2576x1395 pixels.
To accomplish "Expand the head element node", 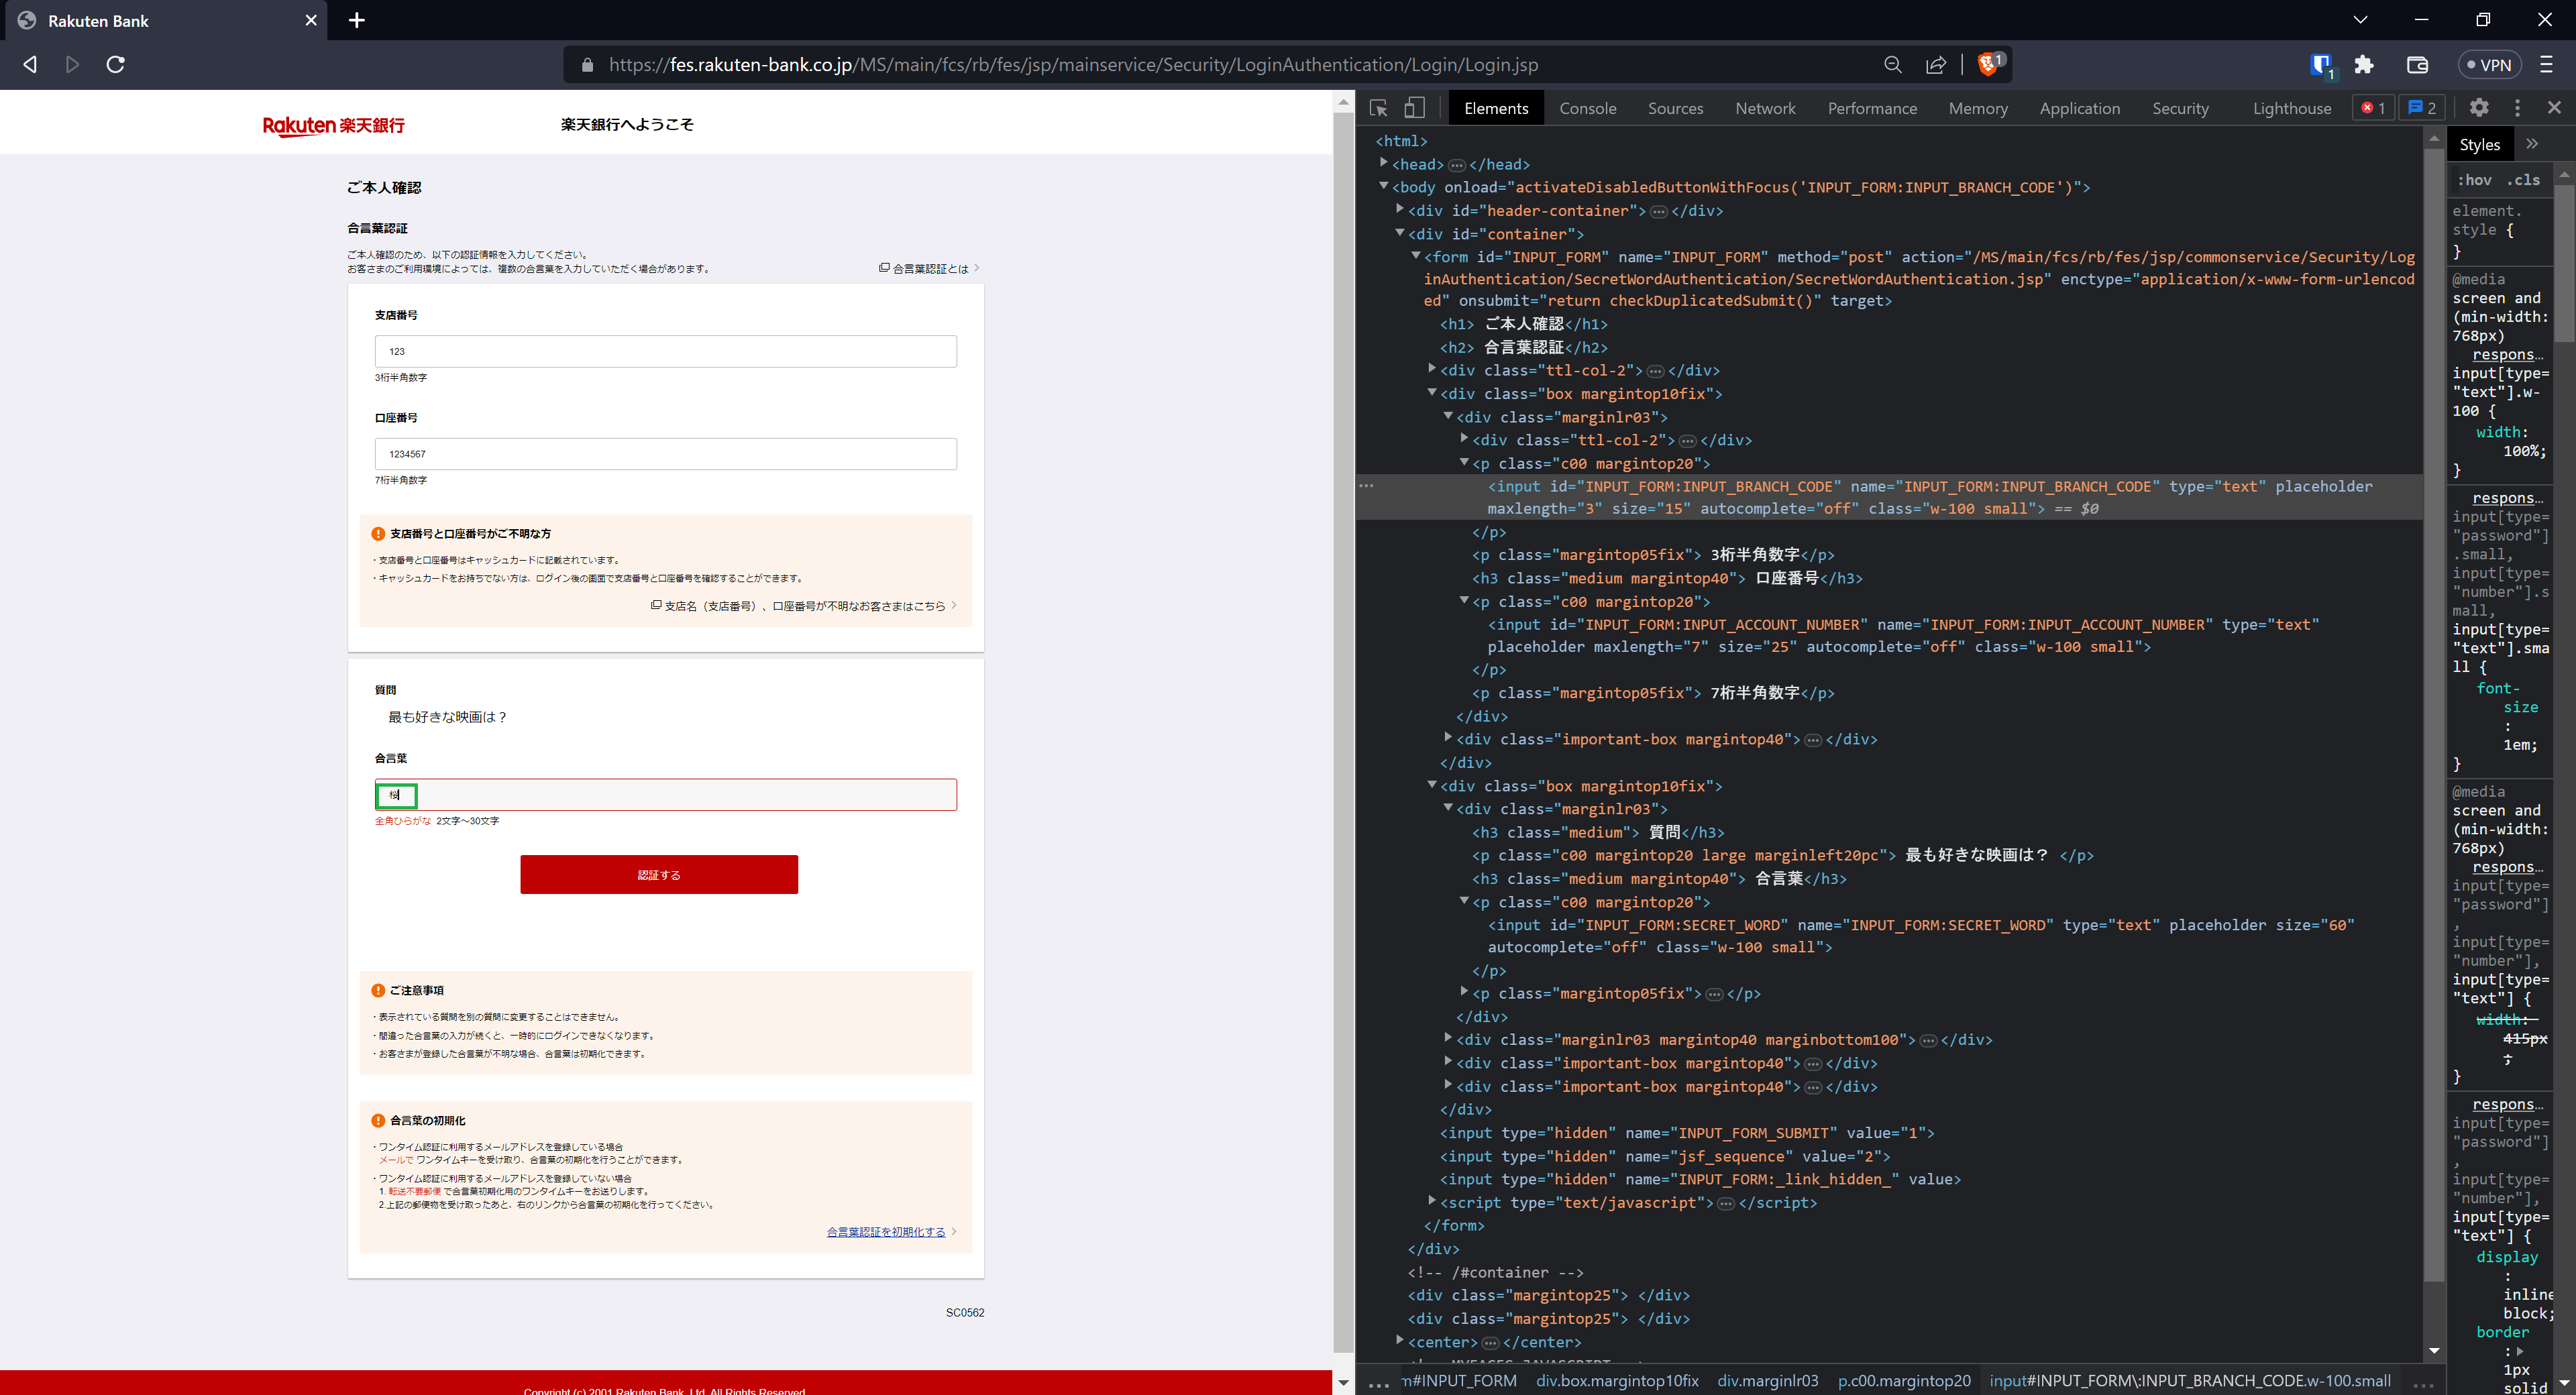I will (x=1384, y=163).
